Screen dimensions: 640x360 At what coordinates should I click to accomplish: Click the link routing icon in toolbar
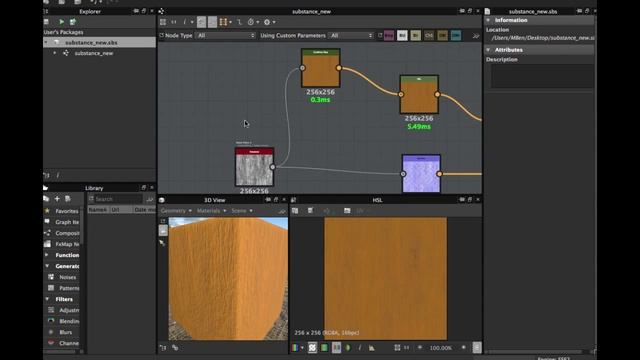click(x=240, y=22)
